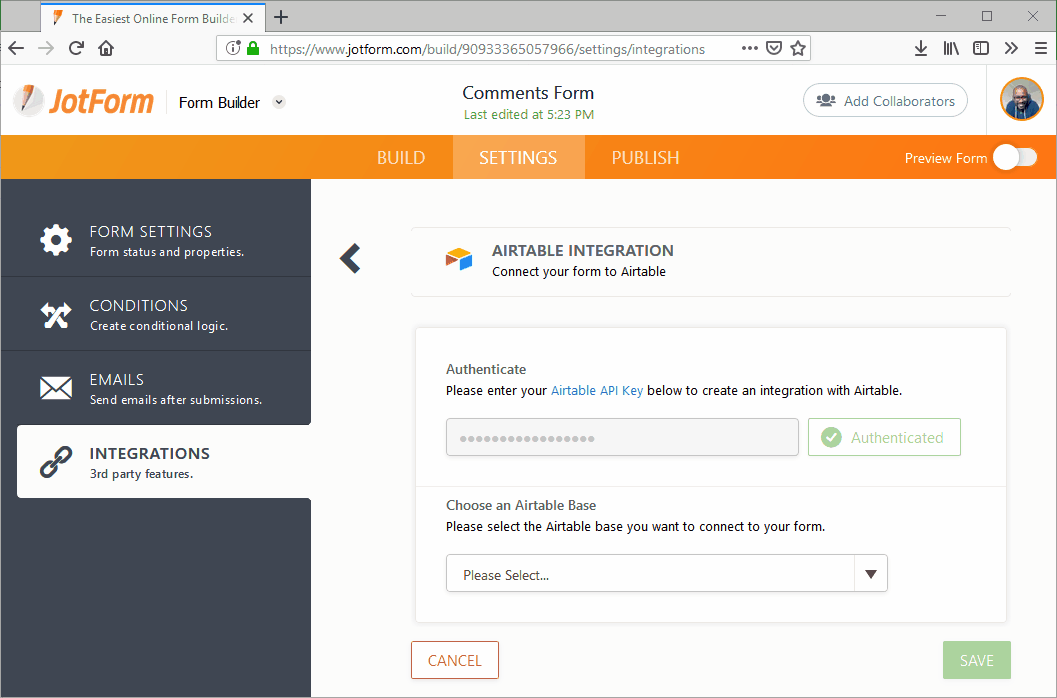Open page actions three-dot menu
1057x698 pixels.
[x=749, y=48]
